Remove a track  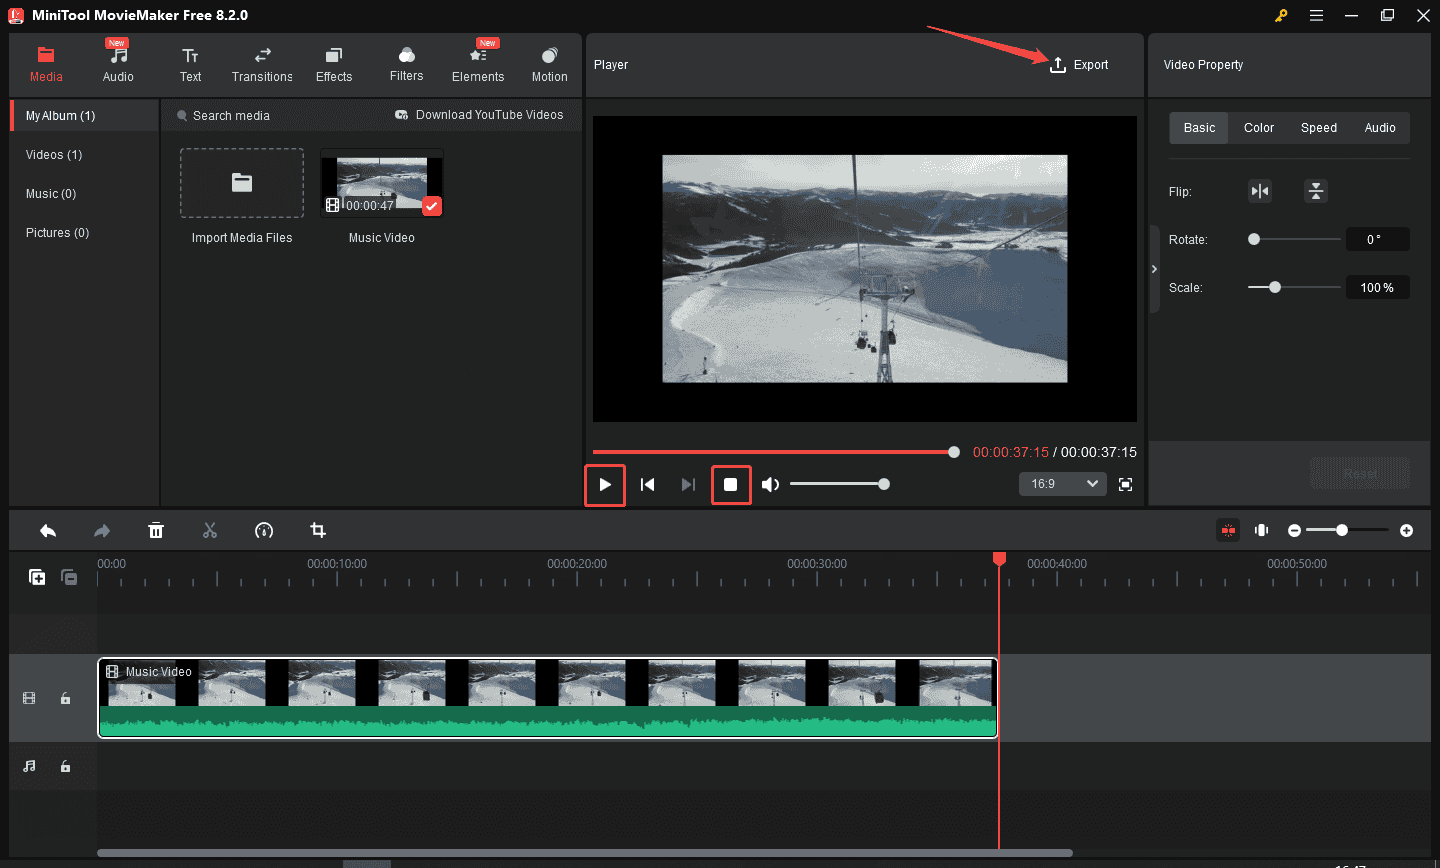point(69,577)
